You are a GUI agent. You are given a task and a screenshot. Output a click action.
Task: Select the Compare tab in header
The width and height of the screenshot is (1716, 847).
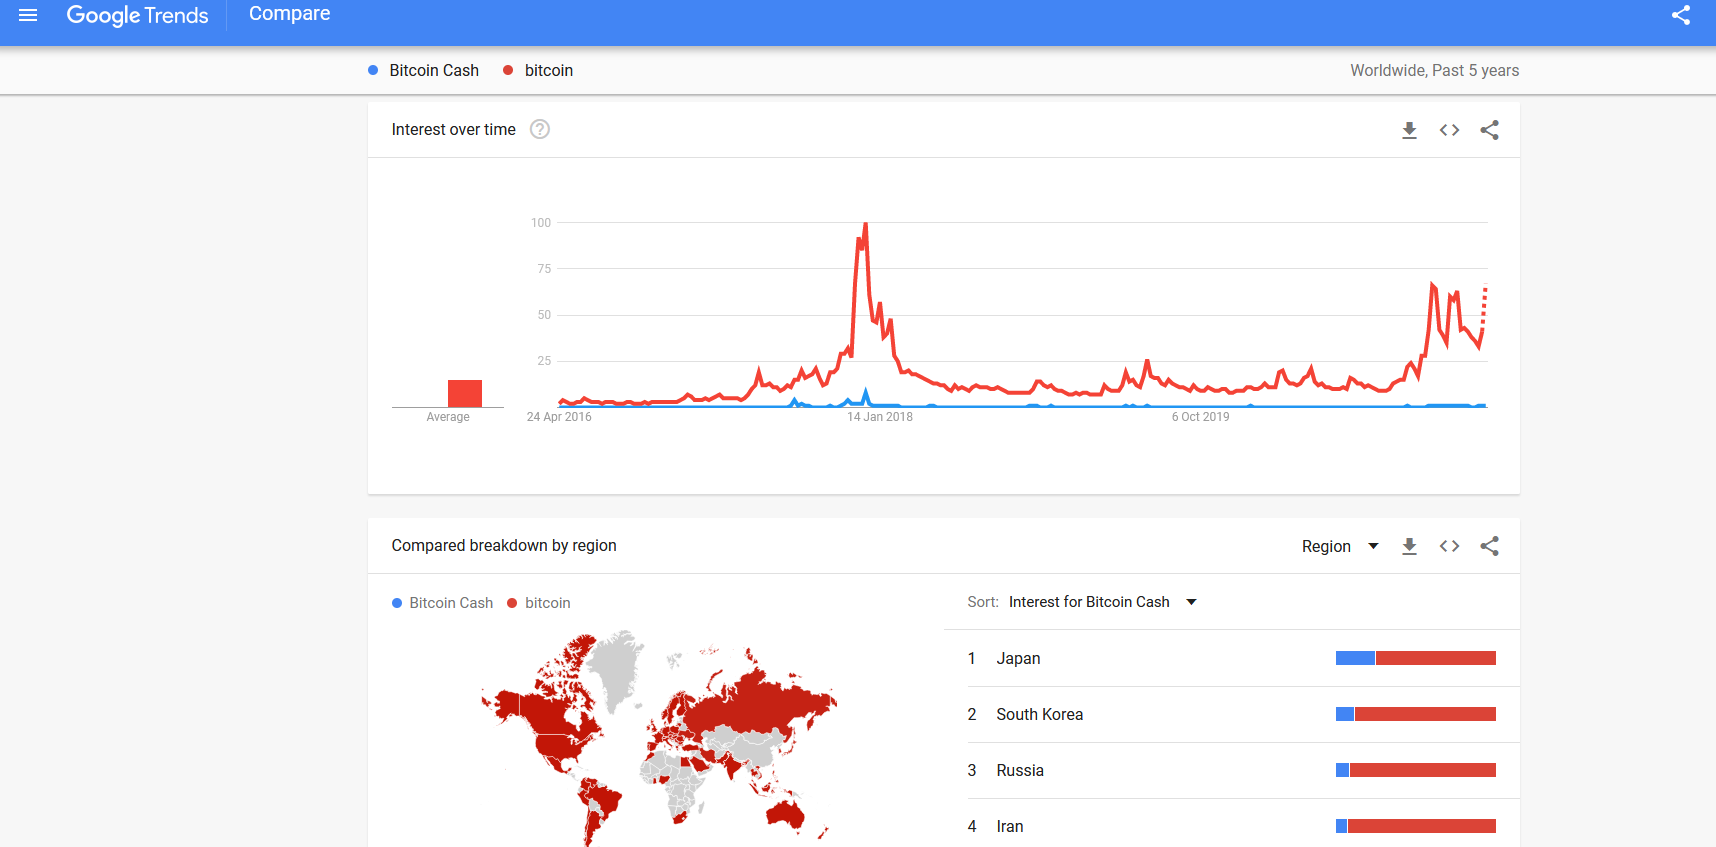coord(289,14)
